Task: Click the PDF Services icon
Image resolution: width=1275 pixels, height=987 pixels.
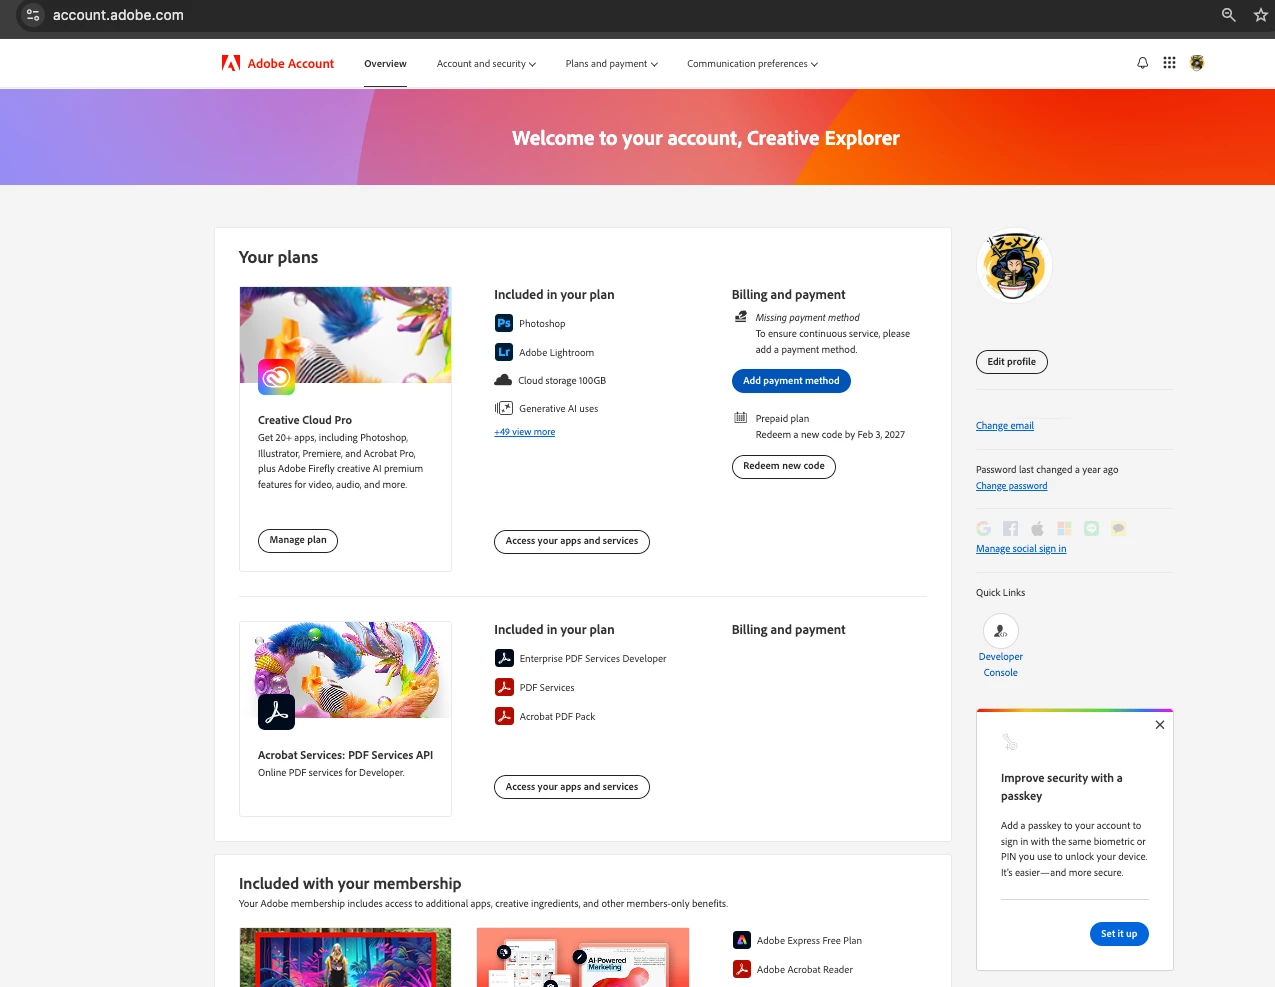Action: point(504,687)
